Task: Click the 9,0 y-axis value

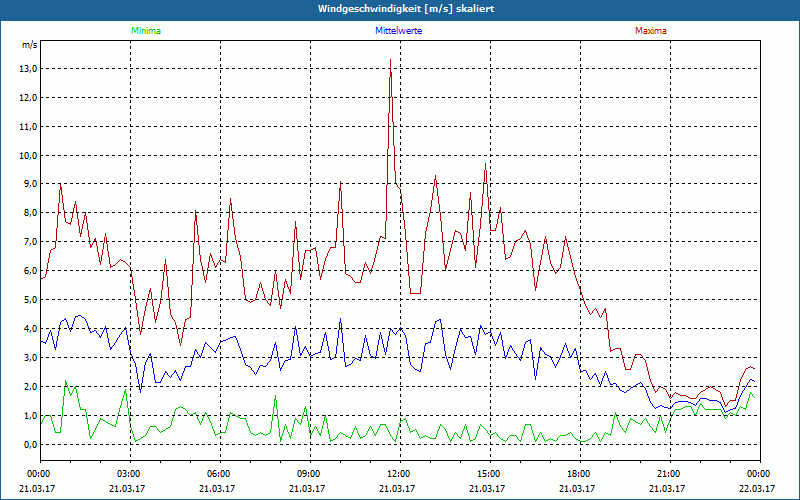Action: tap(31, 184)
